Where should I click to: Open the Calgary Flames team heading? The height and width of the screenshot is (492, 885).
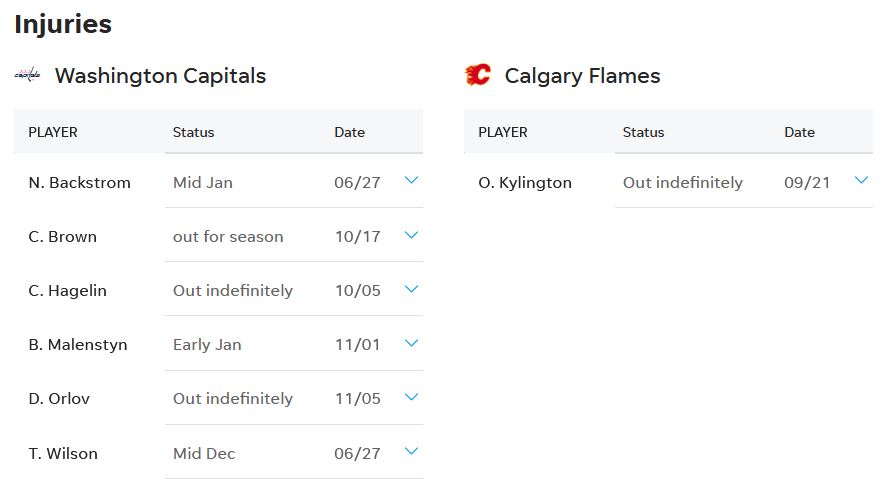point(582,76)
